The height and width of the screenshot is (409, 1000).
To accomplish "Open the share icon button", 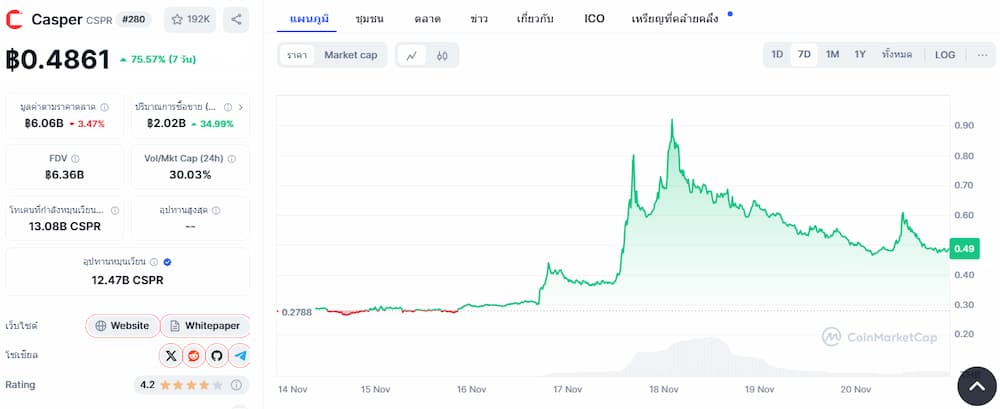I will (x=236, y=20).
